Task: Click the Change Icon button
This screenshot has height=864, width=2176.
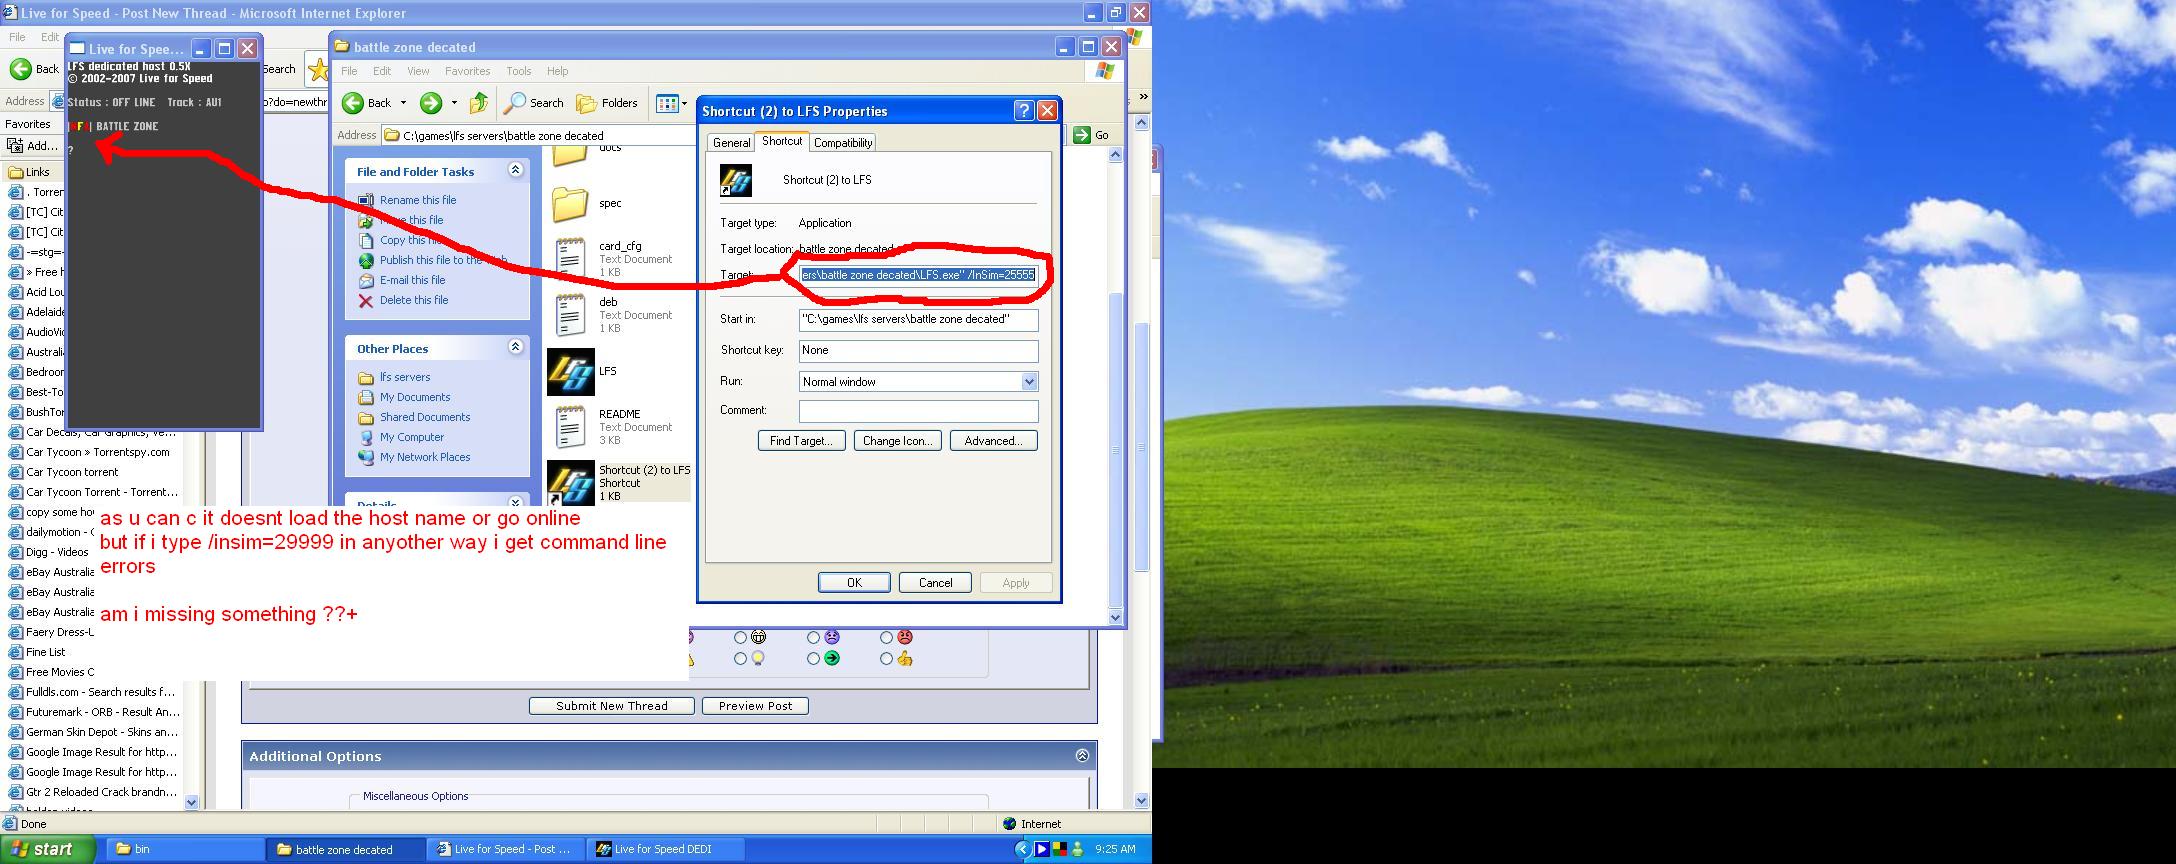Action: [x=898, y=441]
